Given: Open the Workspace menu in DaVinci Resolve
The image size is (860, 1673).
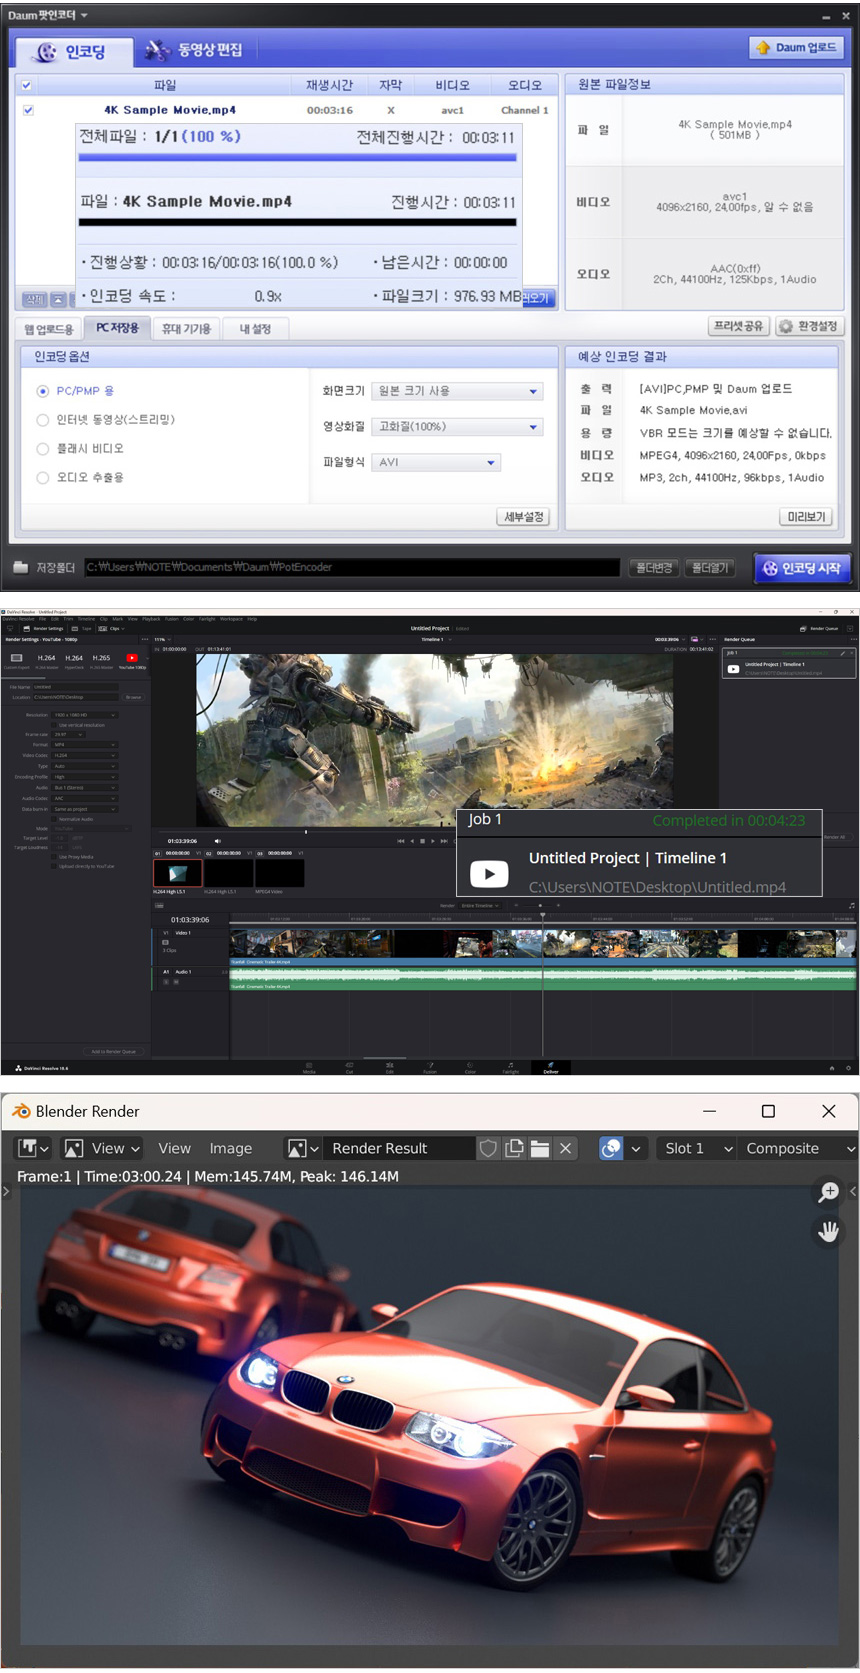Looking at the screenshot, I should click(x=231, y=619).
